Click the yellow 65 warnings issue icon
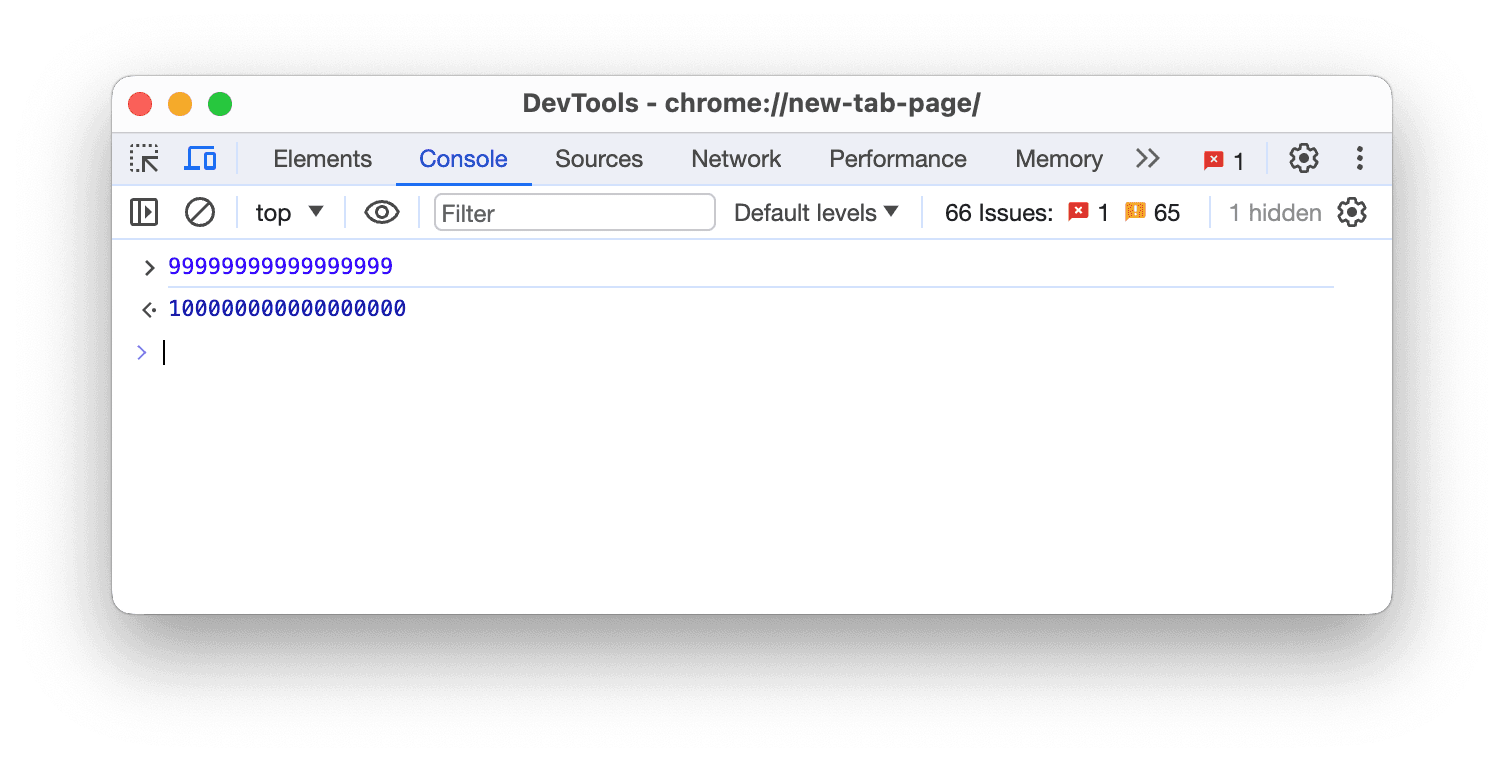 [x=1135, y=212]
